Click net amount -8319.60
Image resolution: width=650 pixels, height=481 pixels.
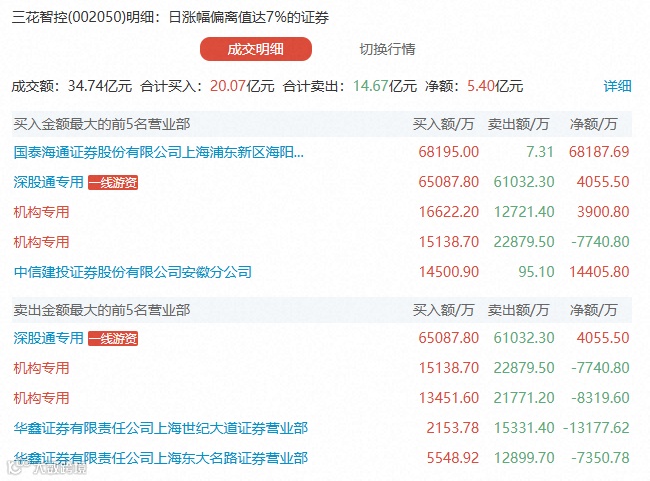click(600, 398)
